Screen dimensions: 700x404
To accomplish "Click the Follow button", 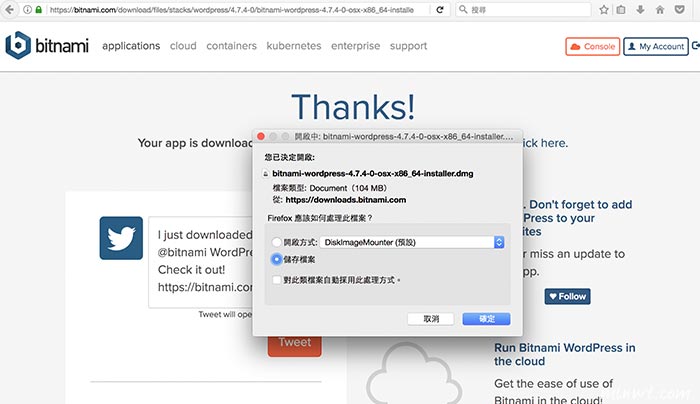I will click(567, 296).
